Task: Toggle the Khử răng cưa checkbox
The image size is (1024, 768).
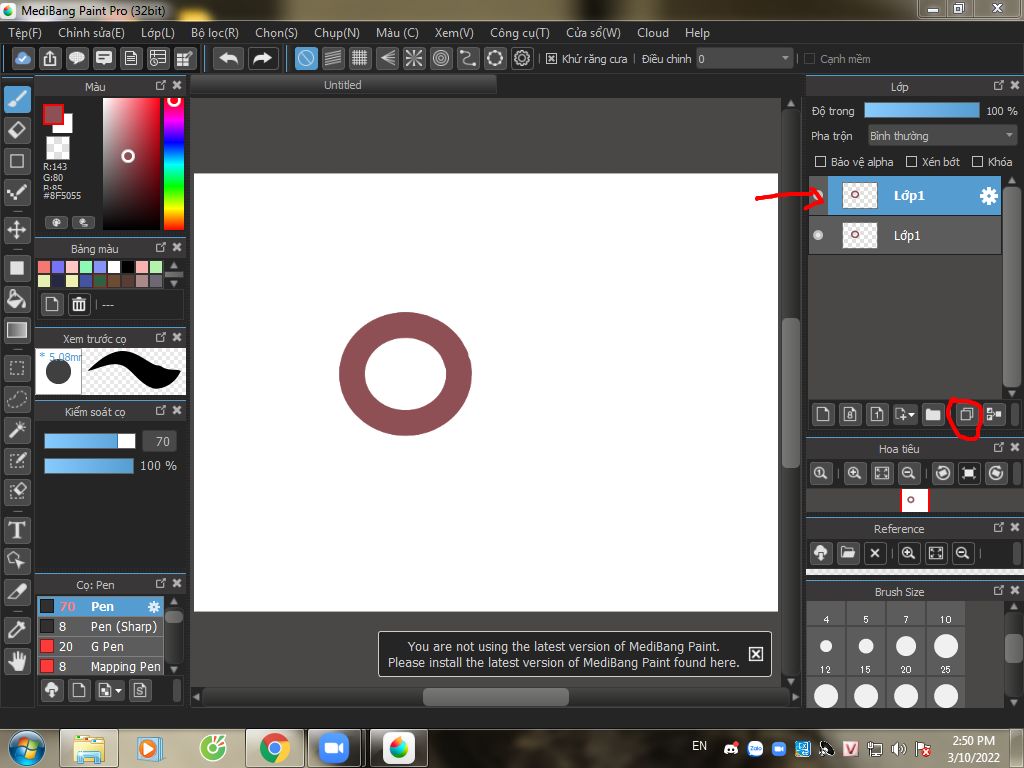Action: tap(551, 59)
